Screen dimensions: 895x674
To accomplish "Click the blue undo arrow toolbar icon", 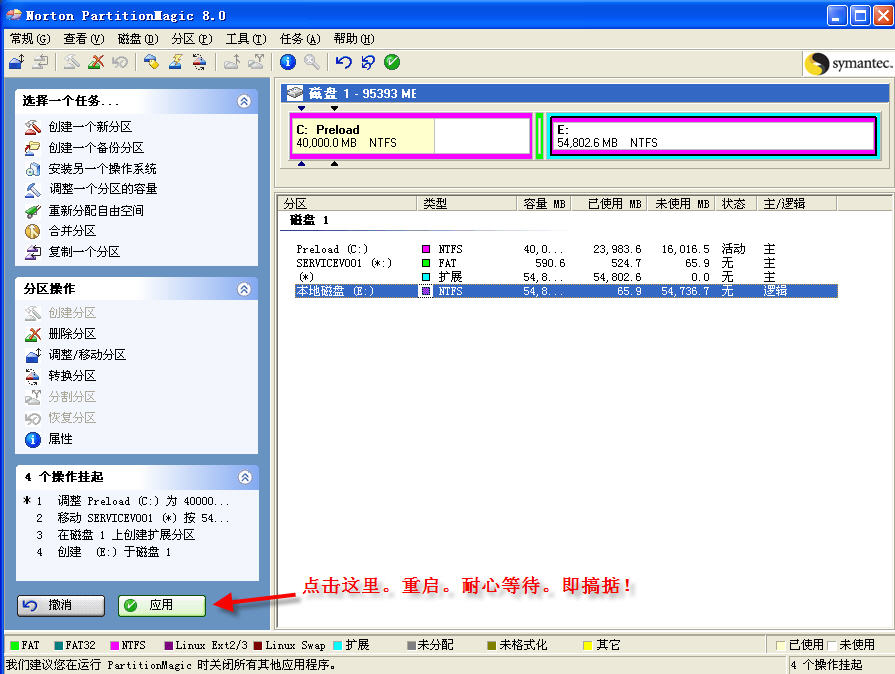I will 344,62.
